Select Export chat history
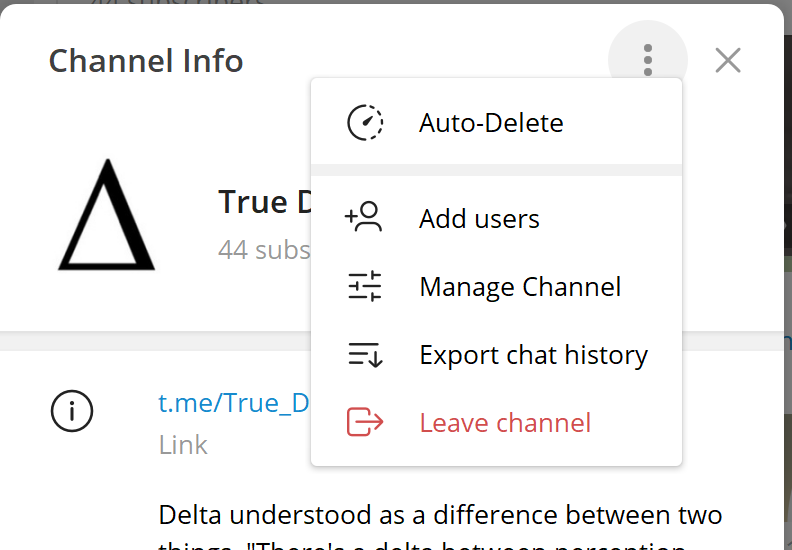 497,355
